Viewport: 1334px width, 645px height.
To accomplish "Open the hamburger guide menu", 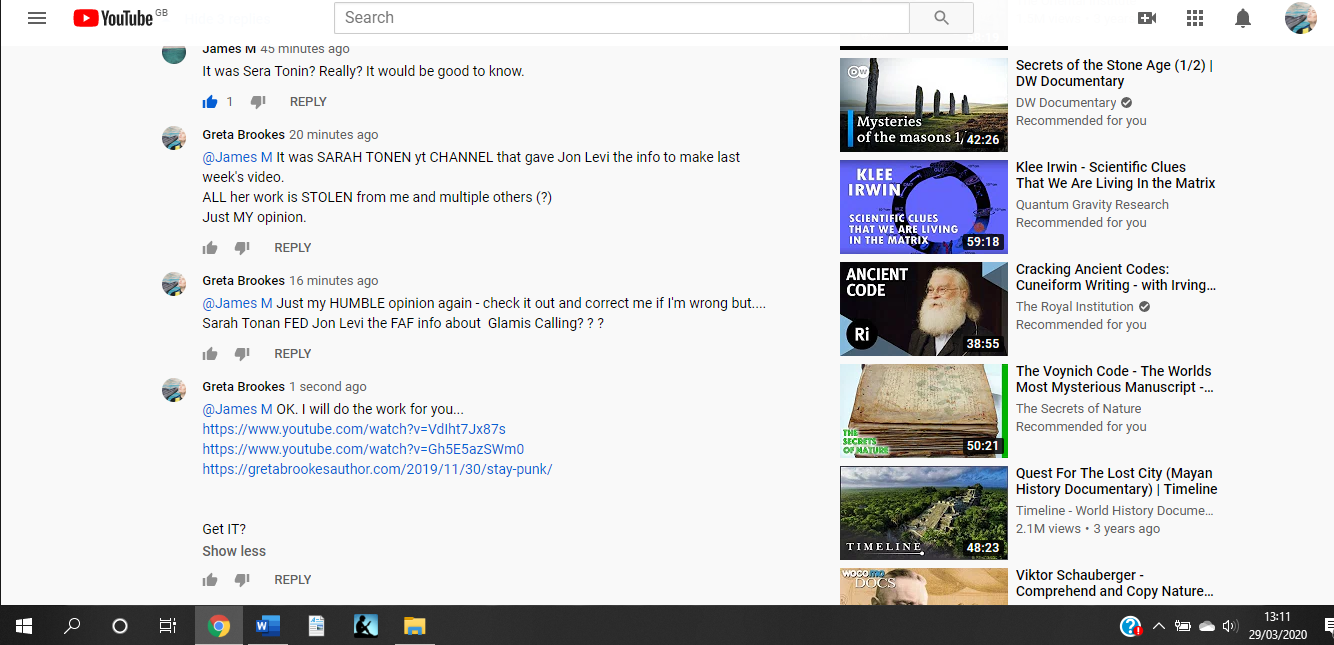I will pos(37,18).
